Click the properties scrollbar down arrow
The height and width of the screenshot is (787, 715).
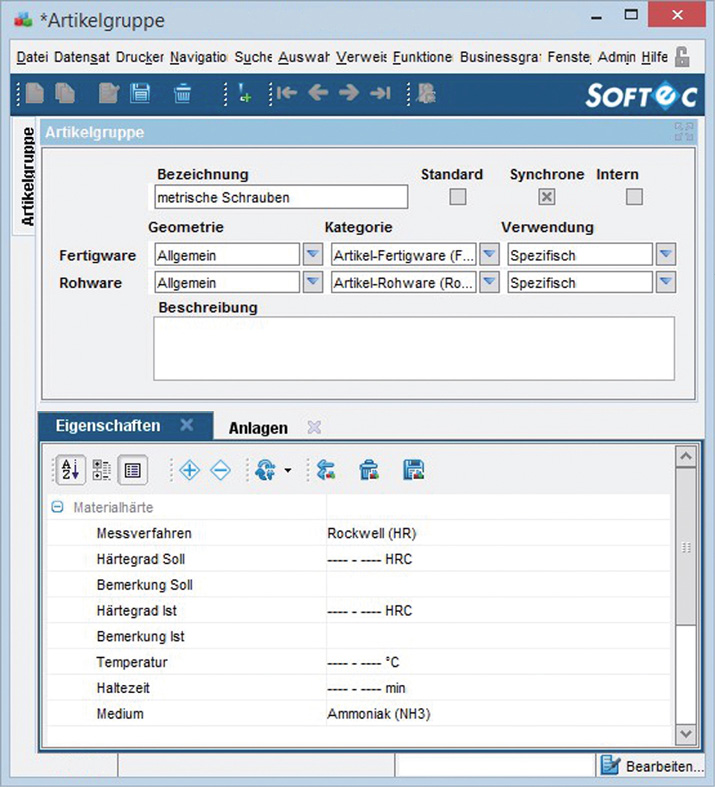pyautogui.click(x=686, y=734)
